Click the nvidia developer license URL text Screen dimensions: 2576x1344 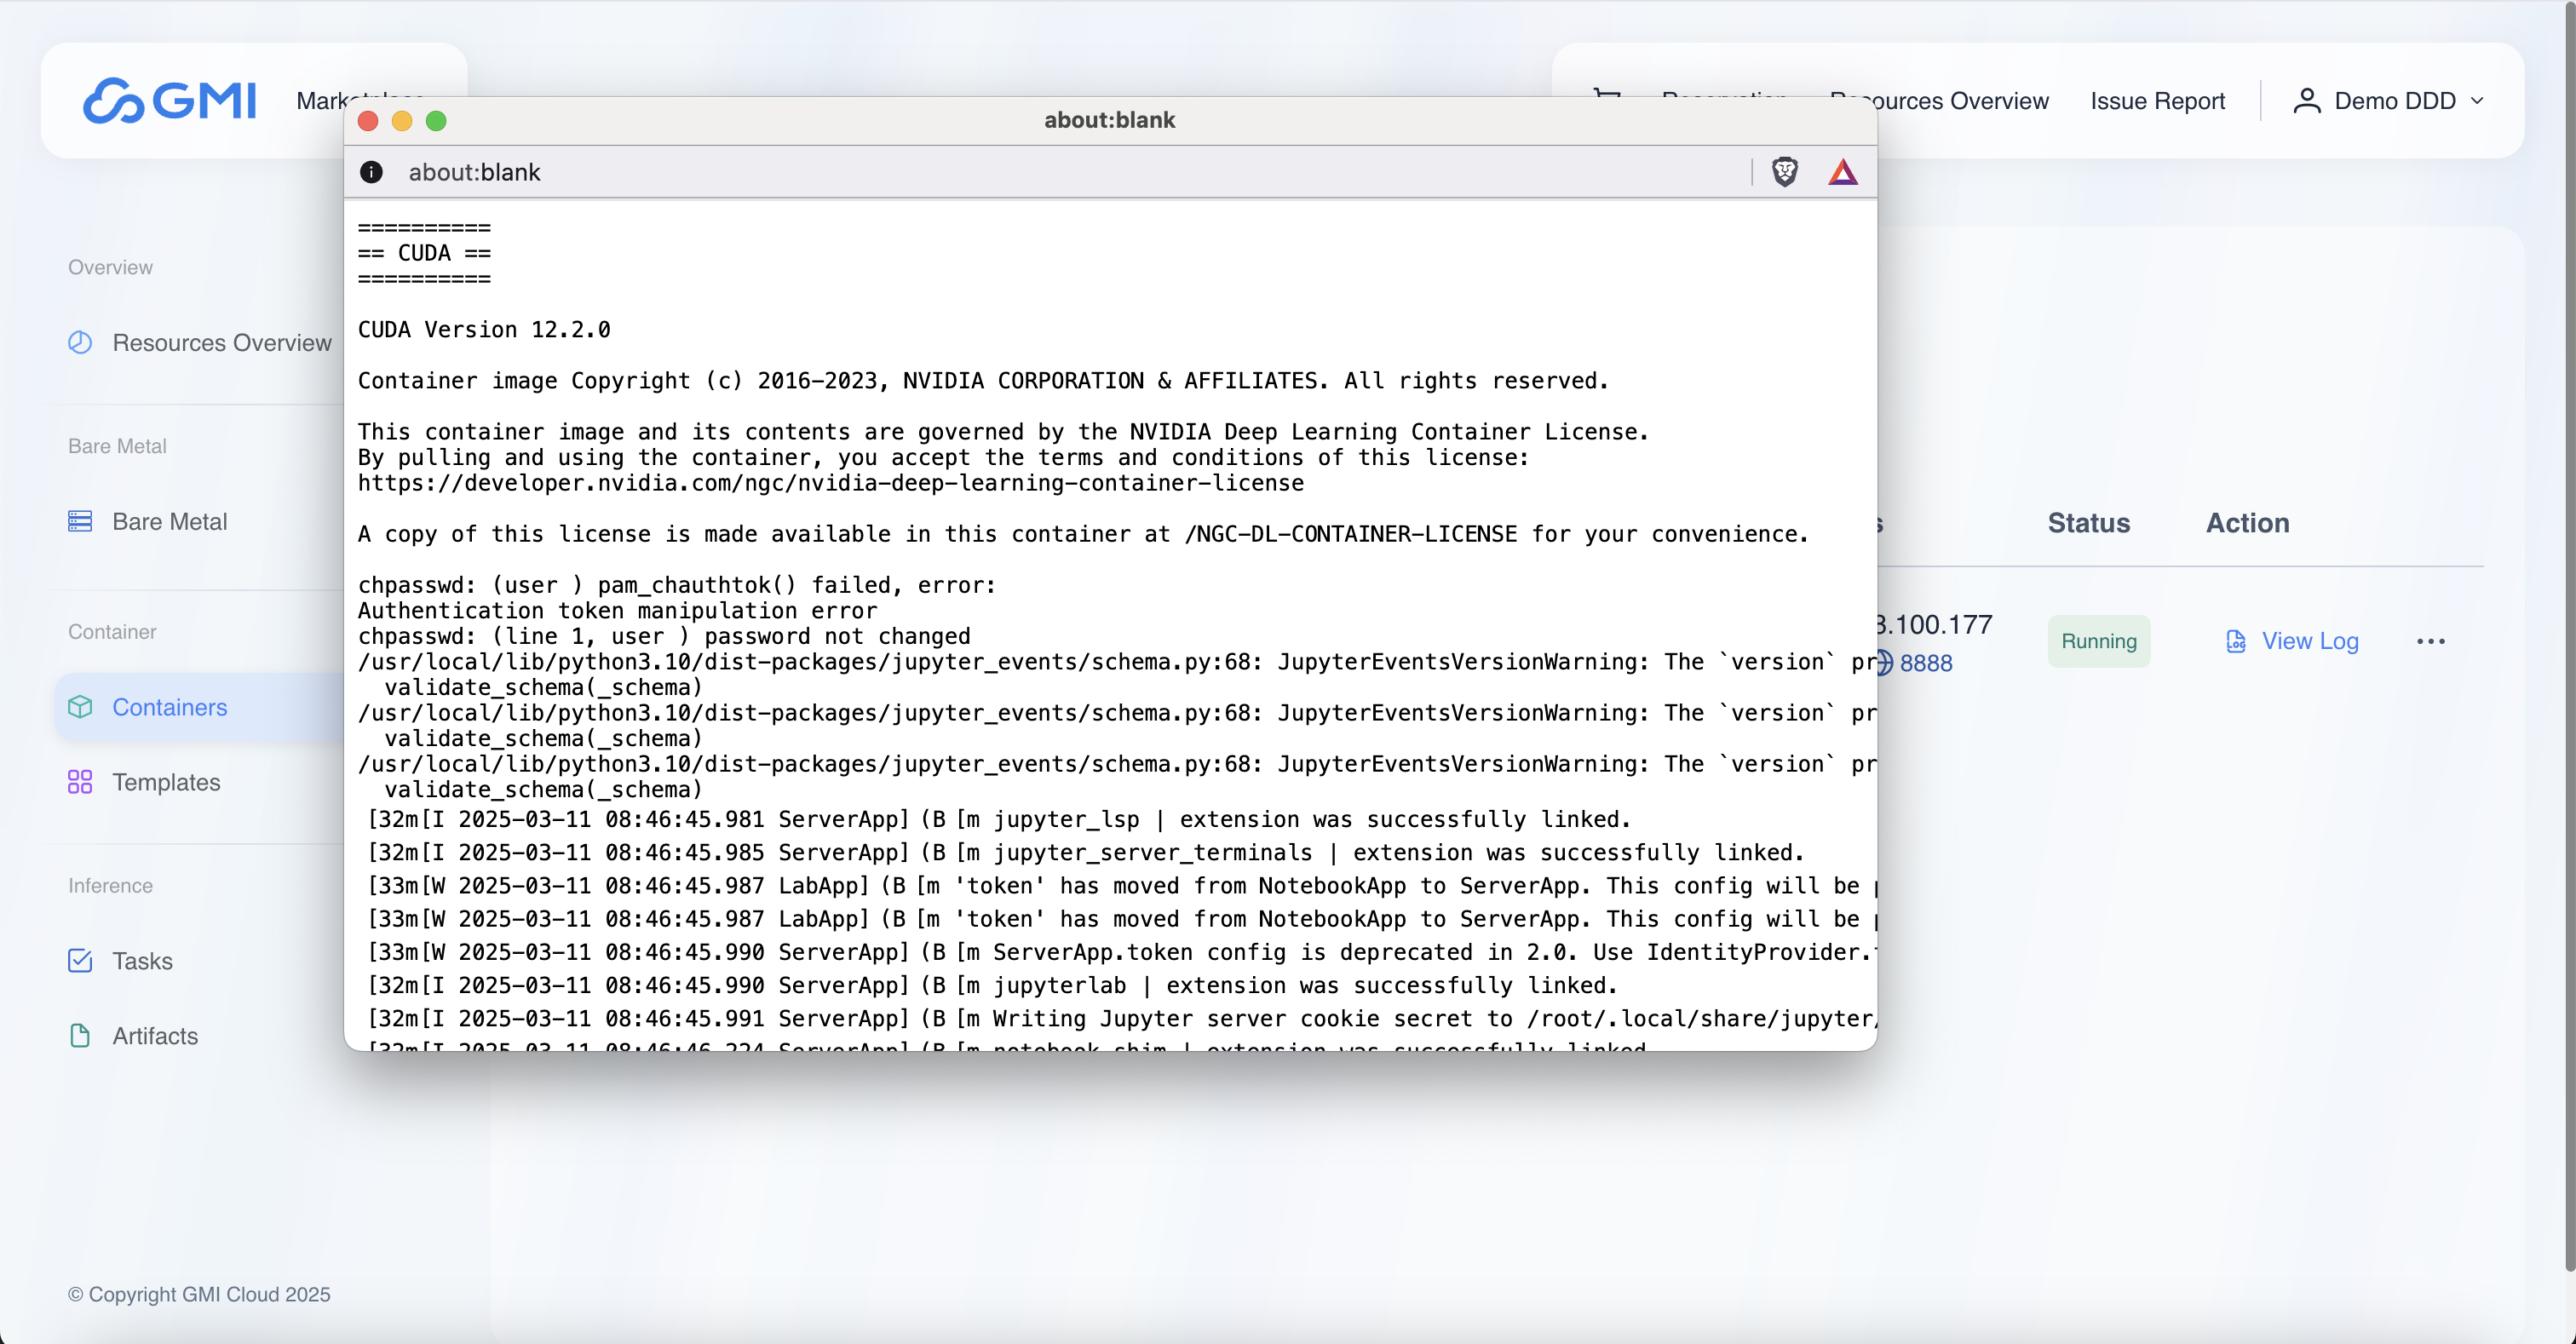(830, 483)
